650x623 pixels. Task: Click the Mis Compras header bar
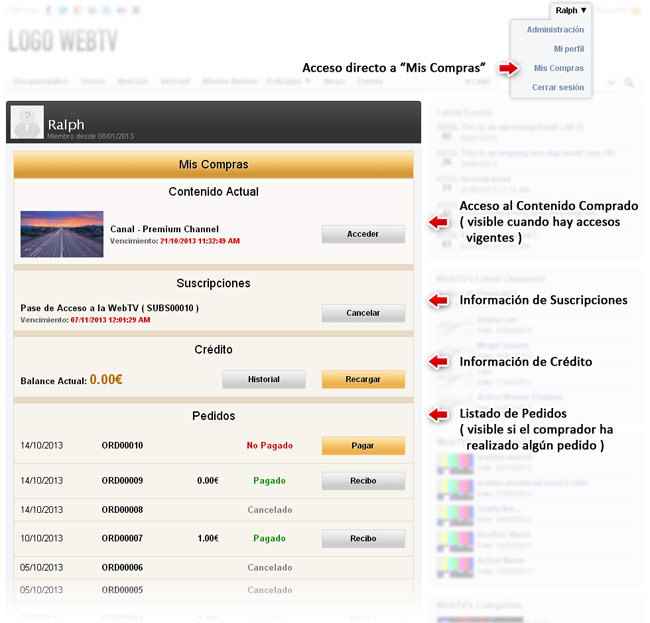[213, 165]
